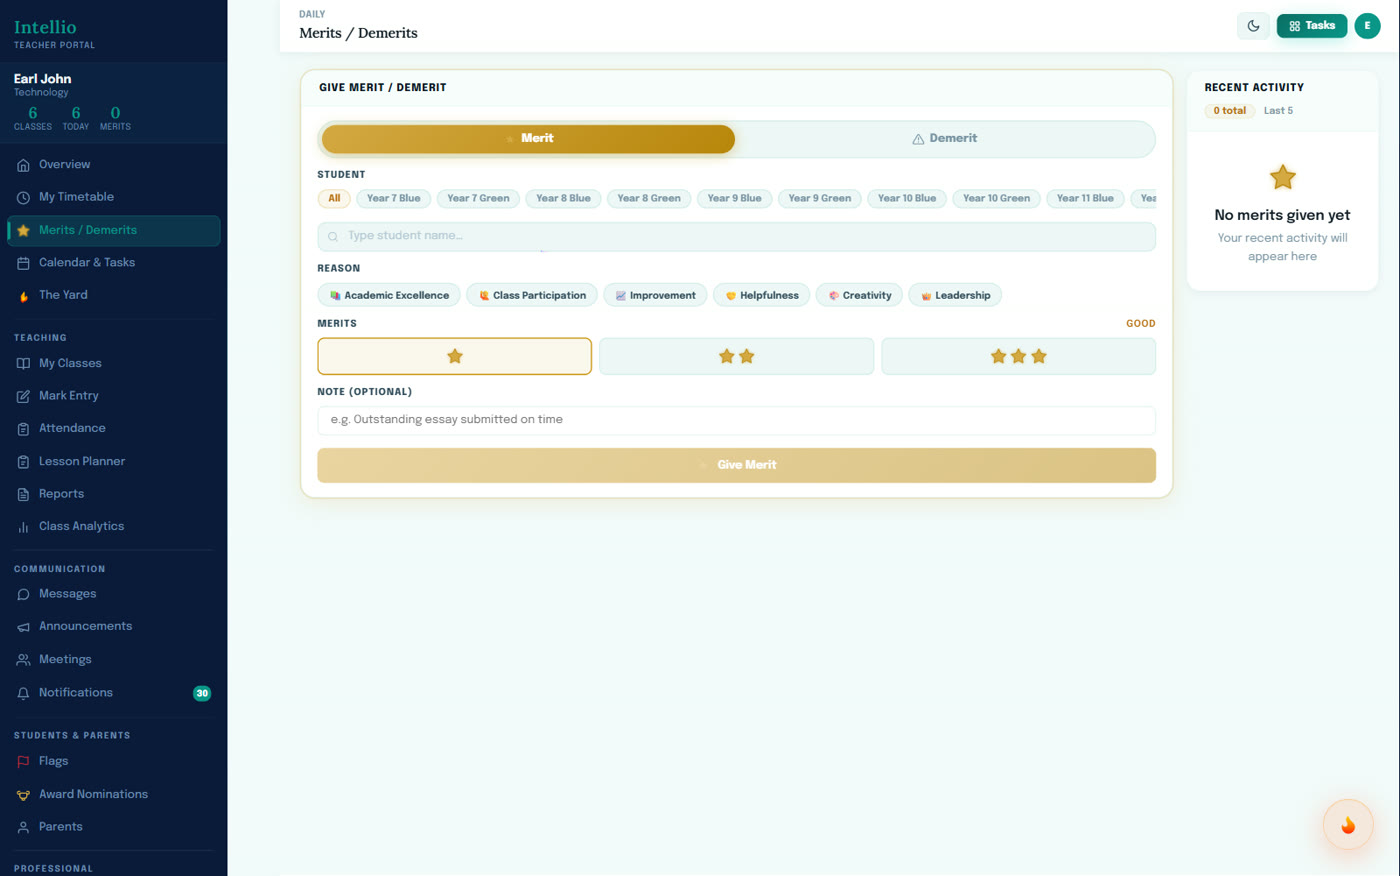The width and height of the screenshot is (1400, 876).
Task: Select the Merit toggle
Action: coord(528,139)
